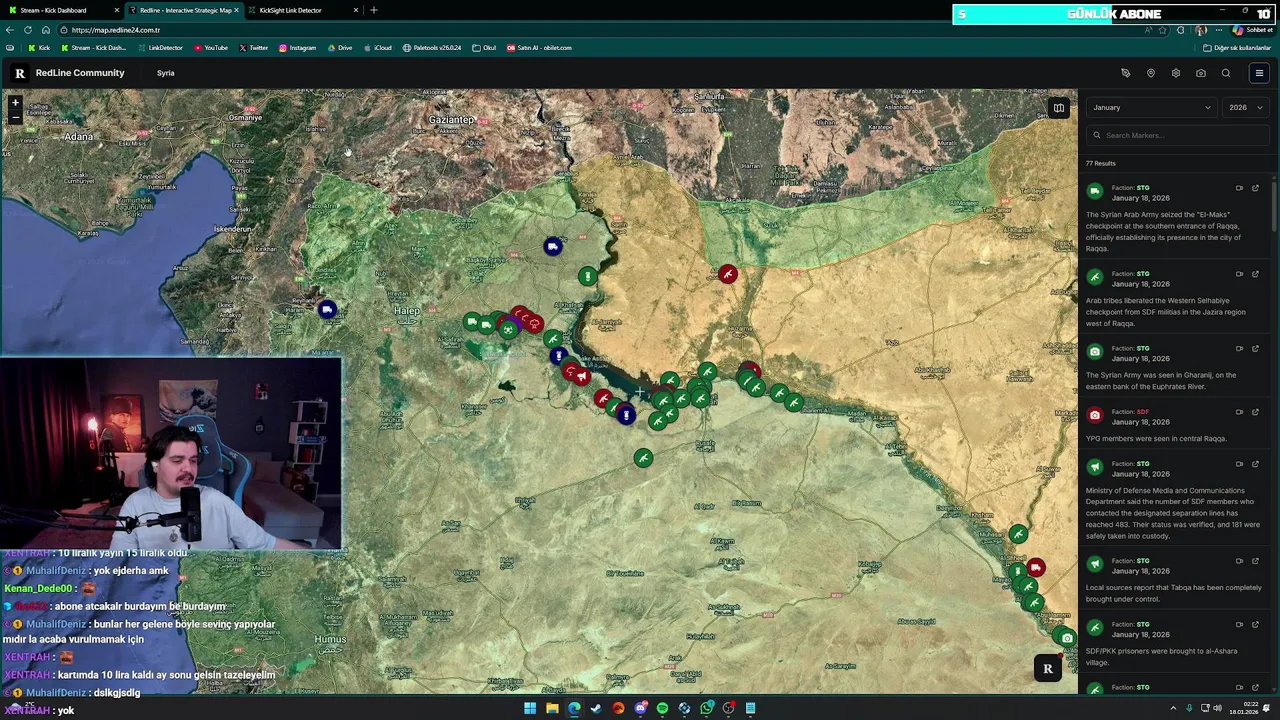Open Spotify from the taskbar
This screenshot has height=720, width=1280.
[662, 709]
